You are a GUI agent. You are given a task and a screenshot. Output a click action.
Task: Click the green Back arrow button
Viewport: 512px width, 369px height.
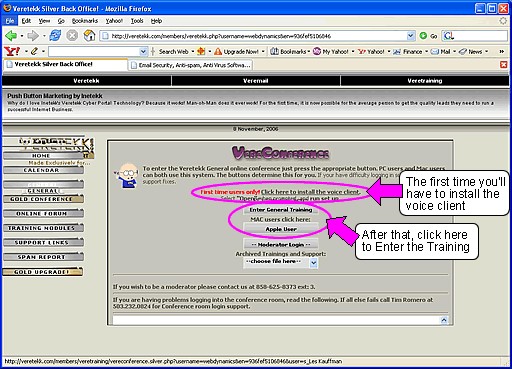11,35
